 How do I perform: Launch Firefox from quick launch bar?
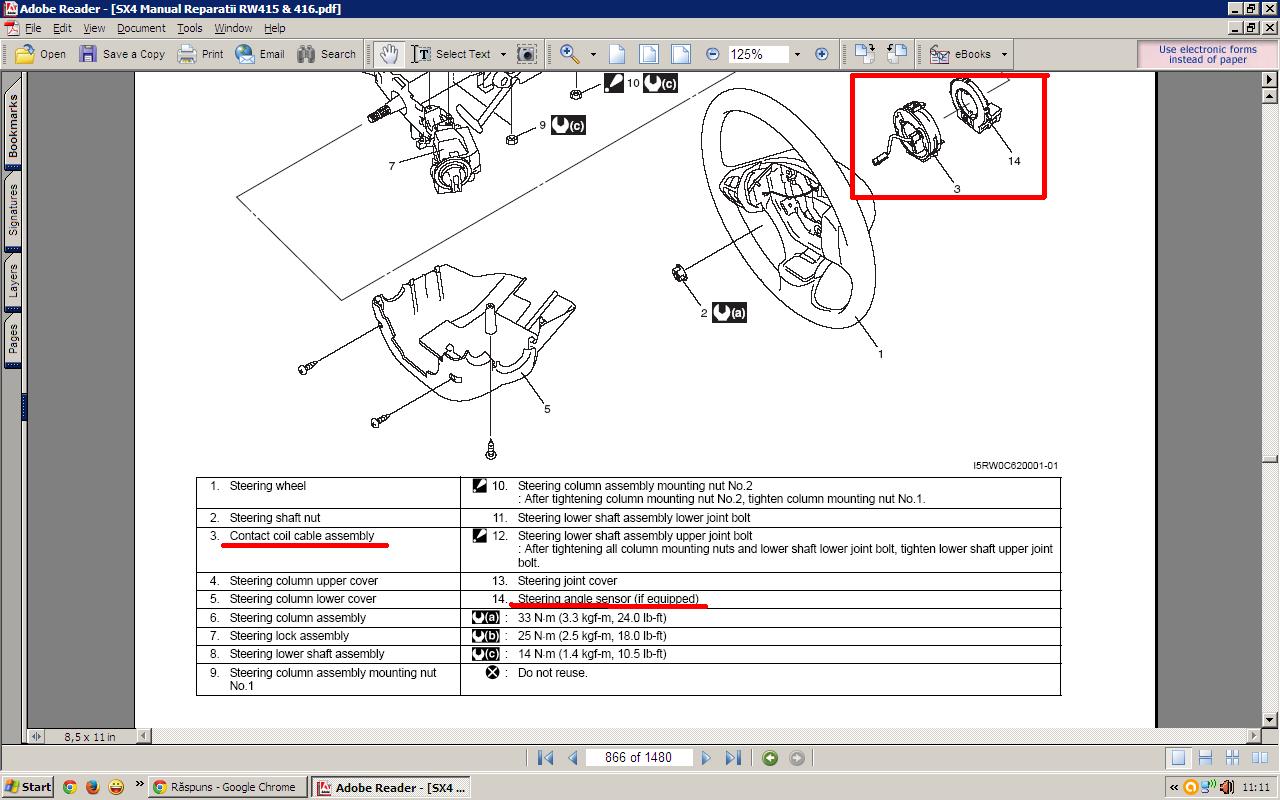pos(93,787)
